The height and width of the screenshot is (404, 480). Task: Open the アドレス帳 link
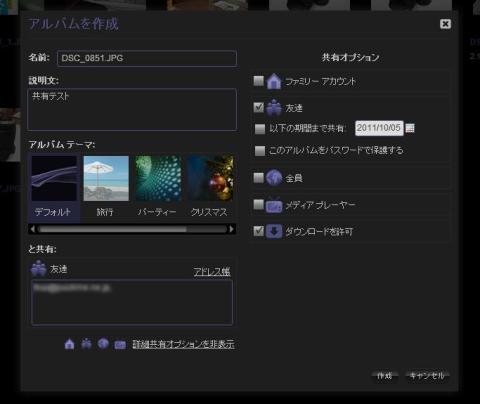tap(212, 272)
